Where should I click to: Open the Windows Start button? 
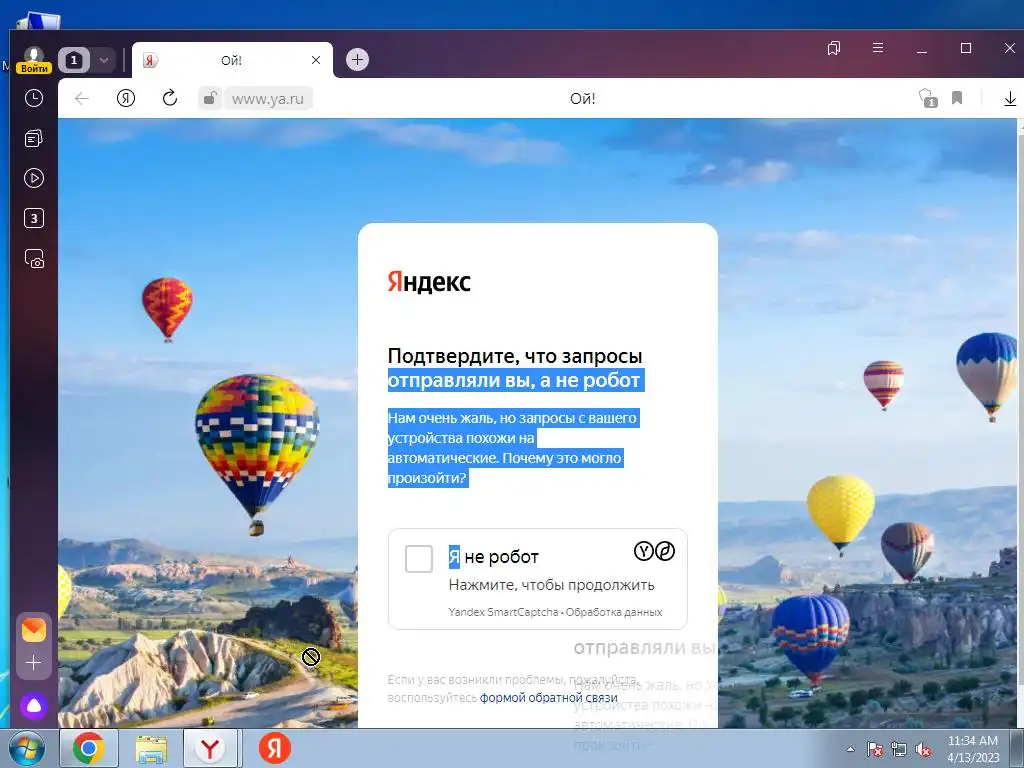click(27, 748)
